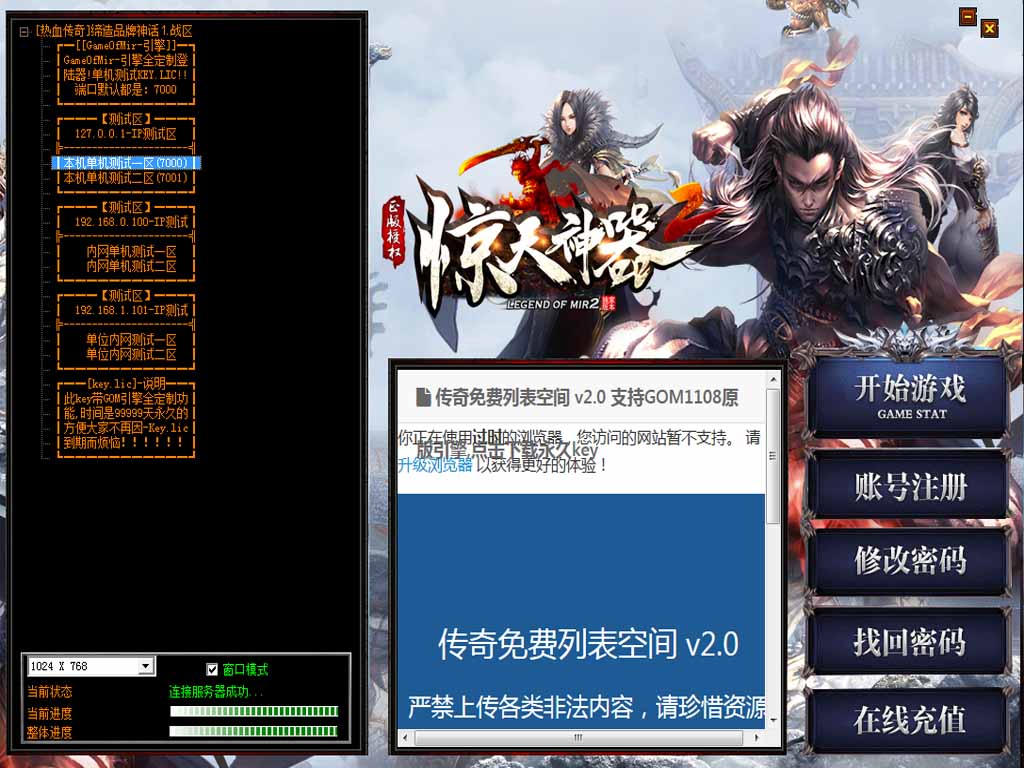Screen dimensions: 1024x768
Task: Collapse the [热血传奇] server tree root node
Action: (24, 31)
